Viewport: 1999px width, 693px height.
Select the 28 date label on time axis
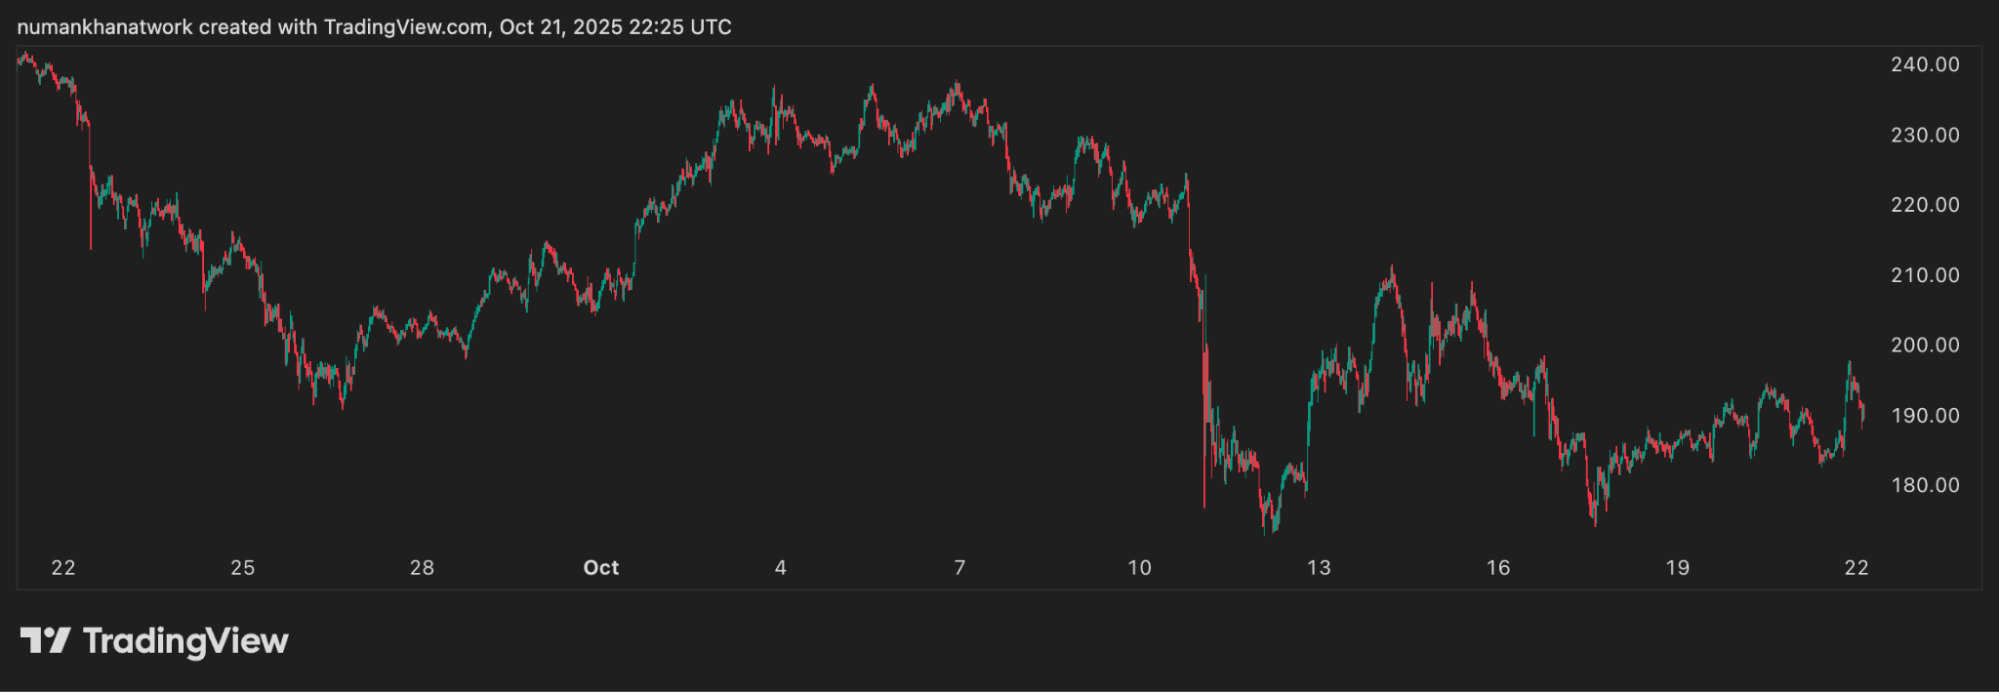coord(422,567)
